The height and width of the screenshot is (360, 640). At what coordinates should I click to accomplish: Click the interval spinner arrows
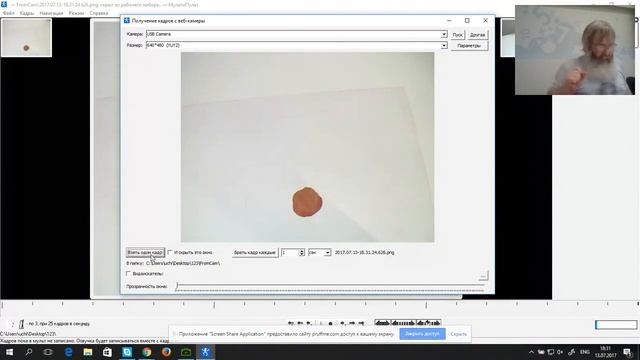point(302,253)
